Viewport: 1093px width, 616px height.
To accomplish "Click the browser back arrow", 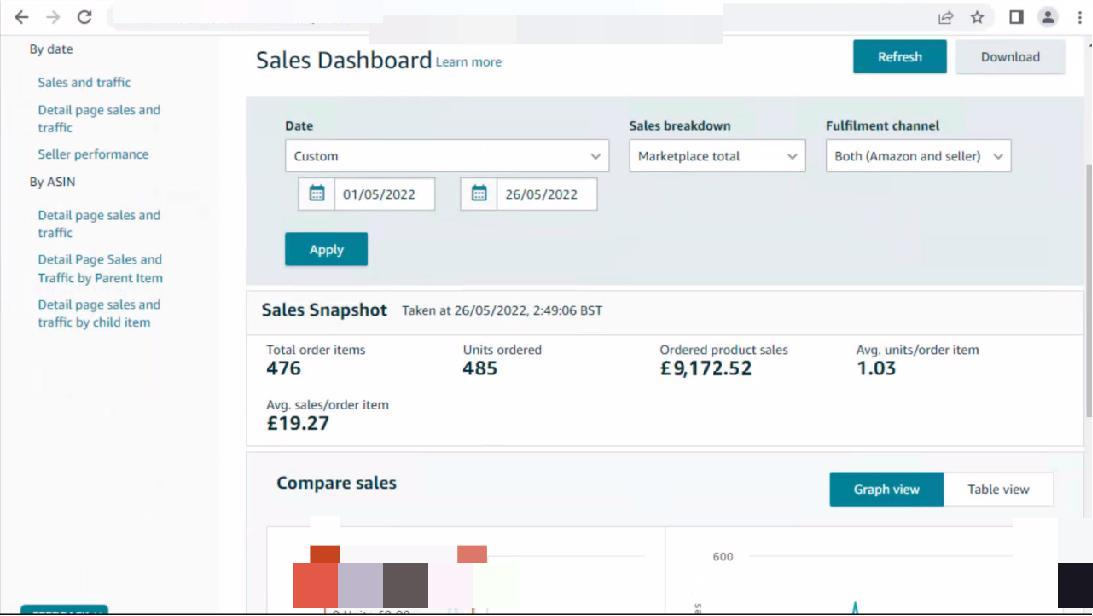I will tap(22, 17).
